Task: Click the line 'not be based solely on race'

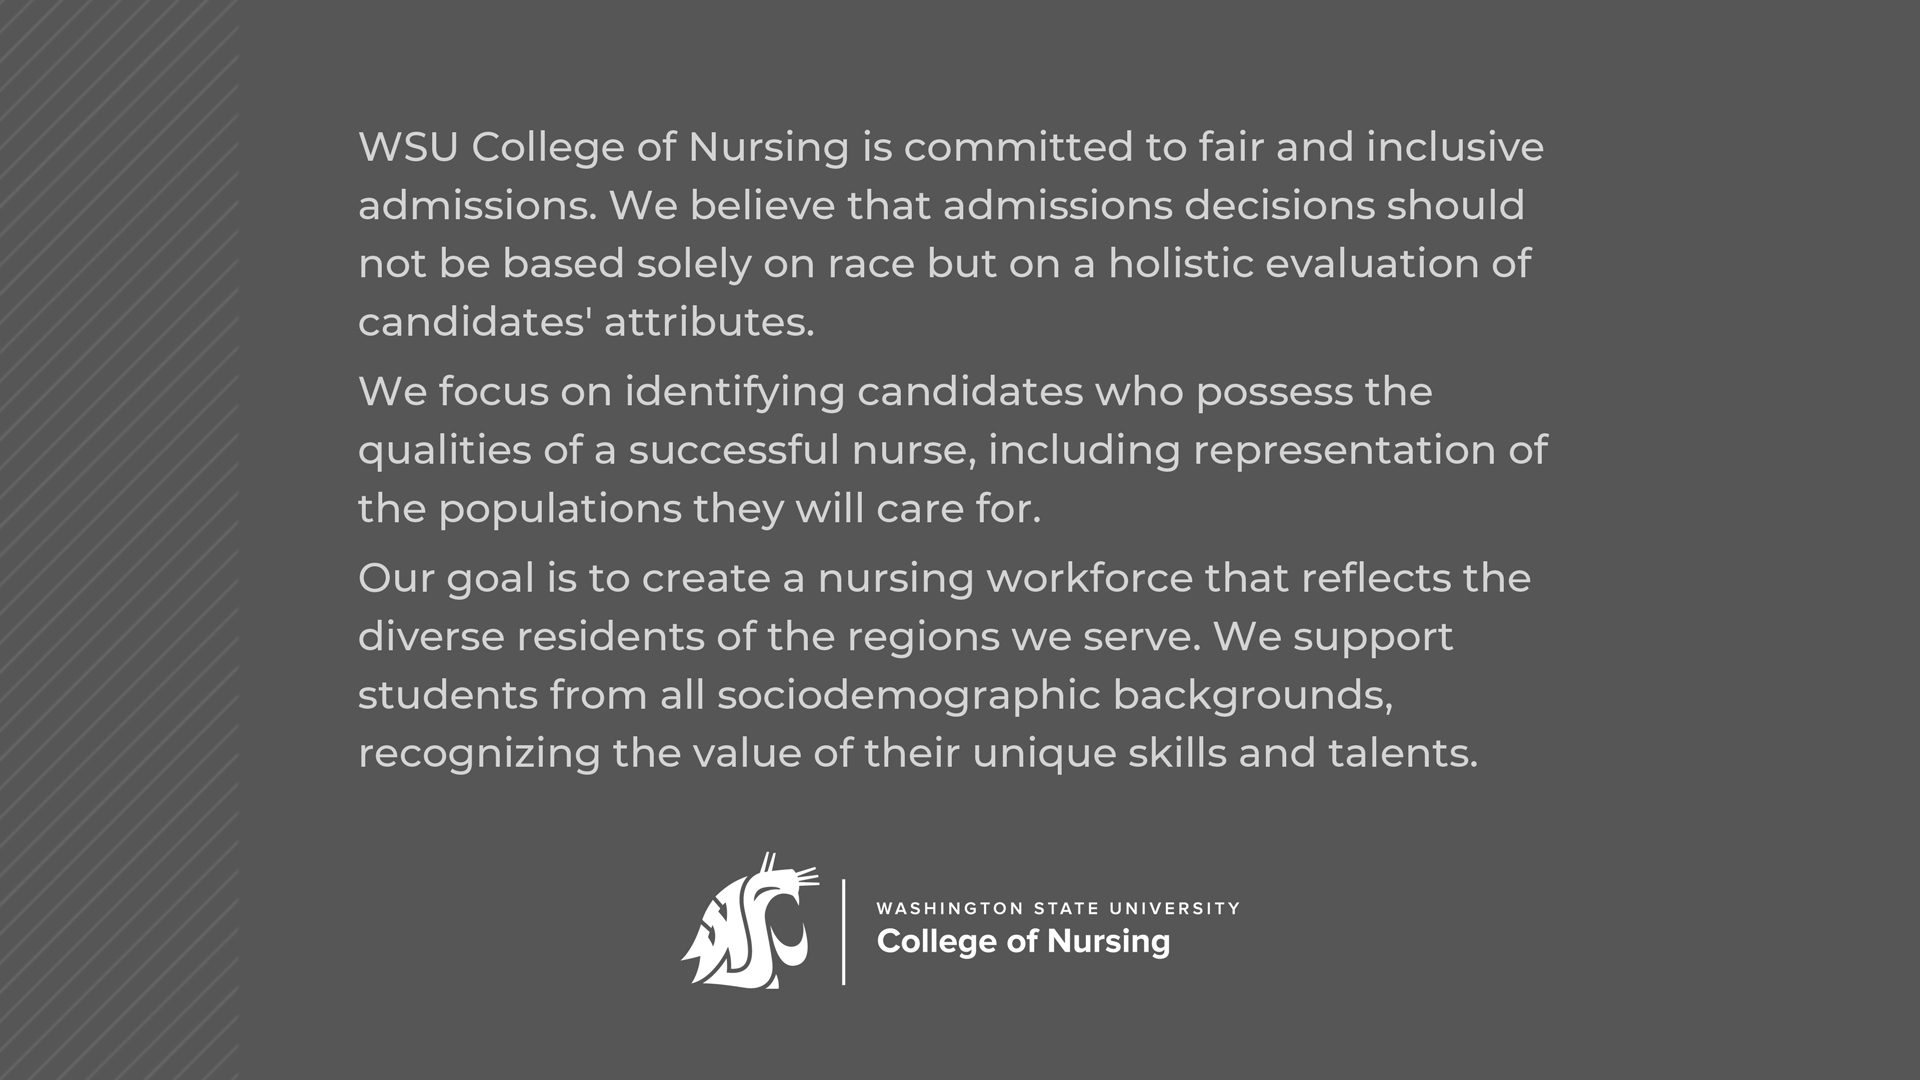Action: [x=944, y=264]
